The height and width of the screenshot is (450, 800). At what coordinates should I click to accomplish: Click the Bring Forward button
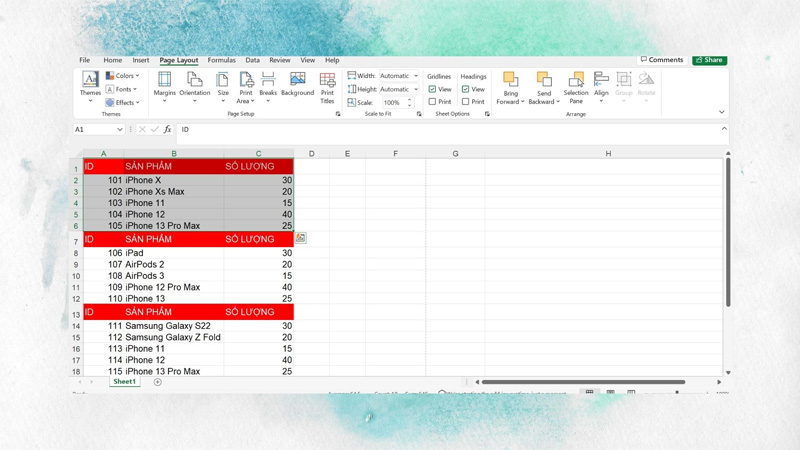510,88
